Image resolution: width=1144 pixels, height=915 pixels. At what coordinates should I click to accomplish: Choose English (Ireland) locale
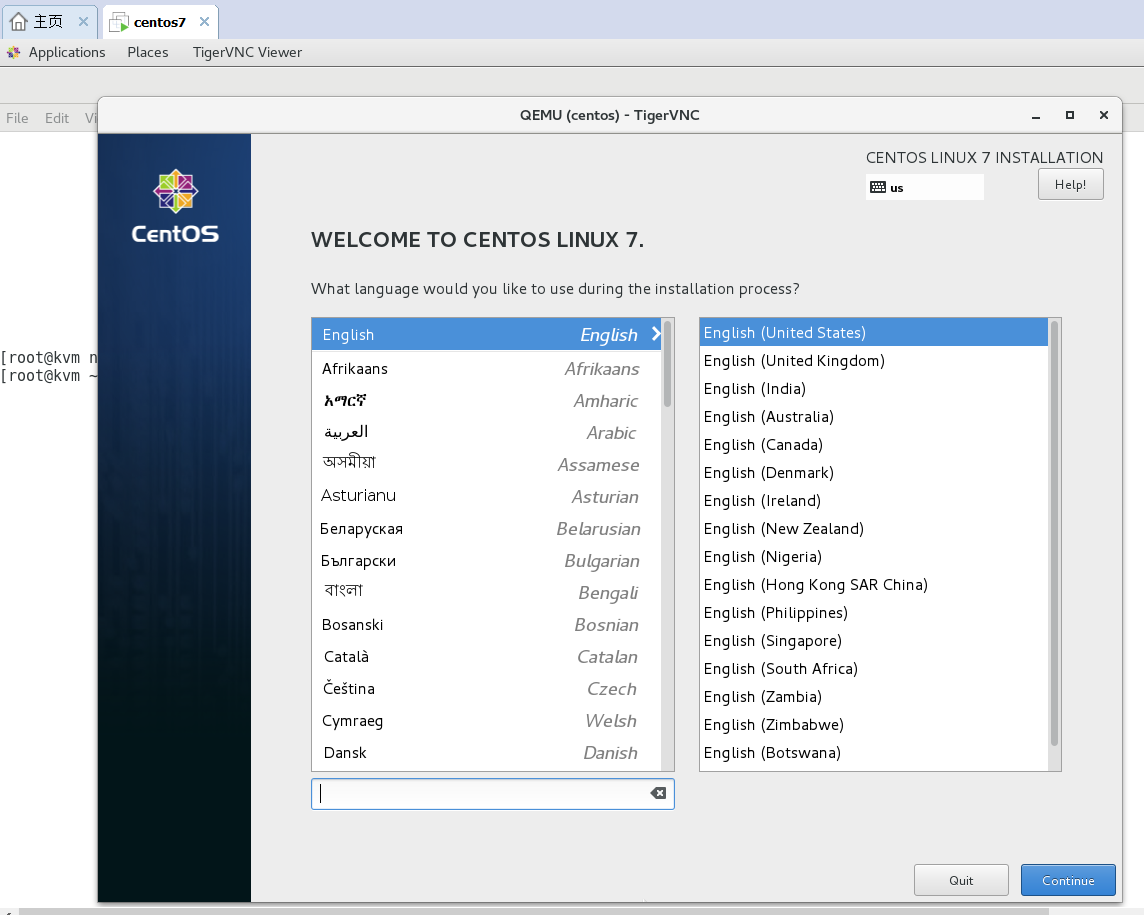coord(874,501)
